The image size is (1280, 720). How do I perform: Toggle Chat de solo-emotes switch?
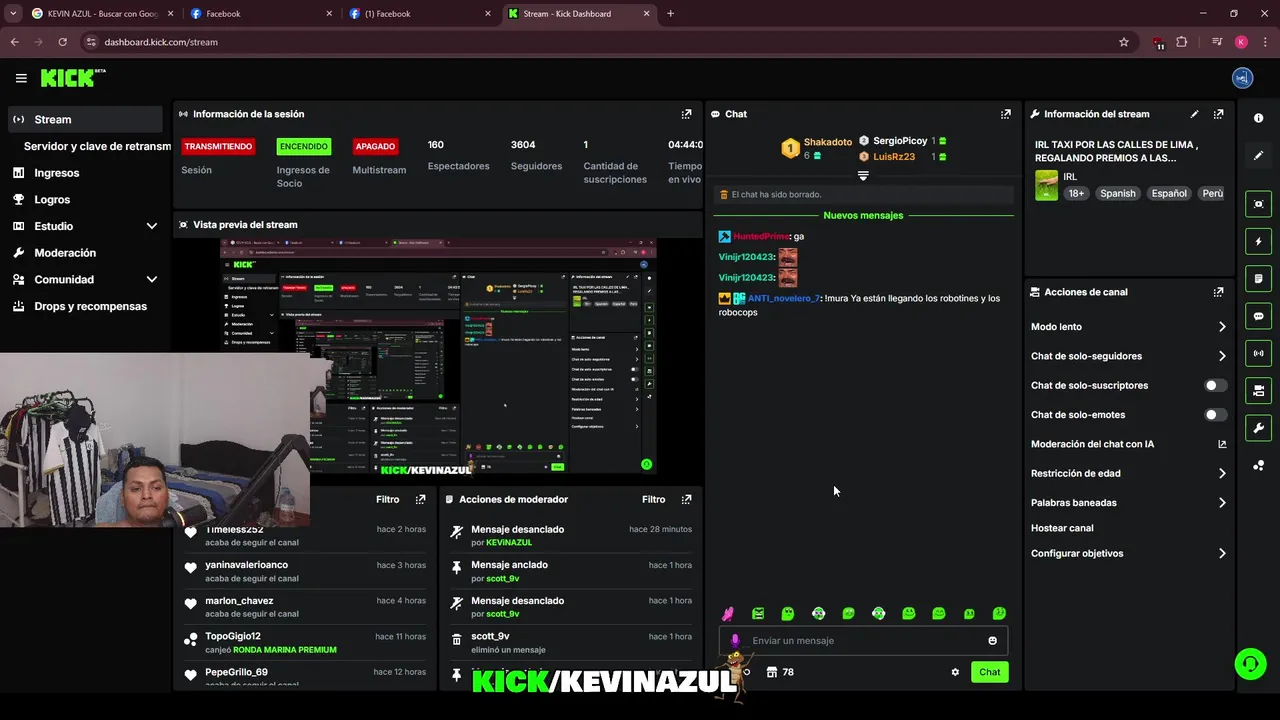1215,414
